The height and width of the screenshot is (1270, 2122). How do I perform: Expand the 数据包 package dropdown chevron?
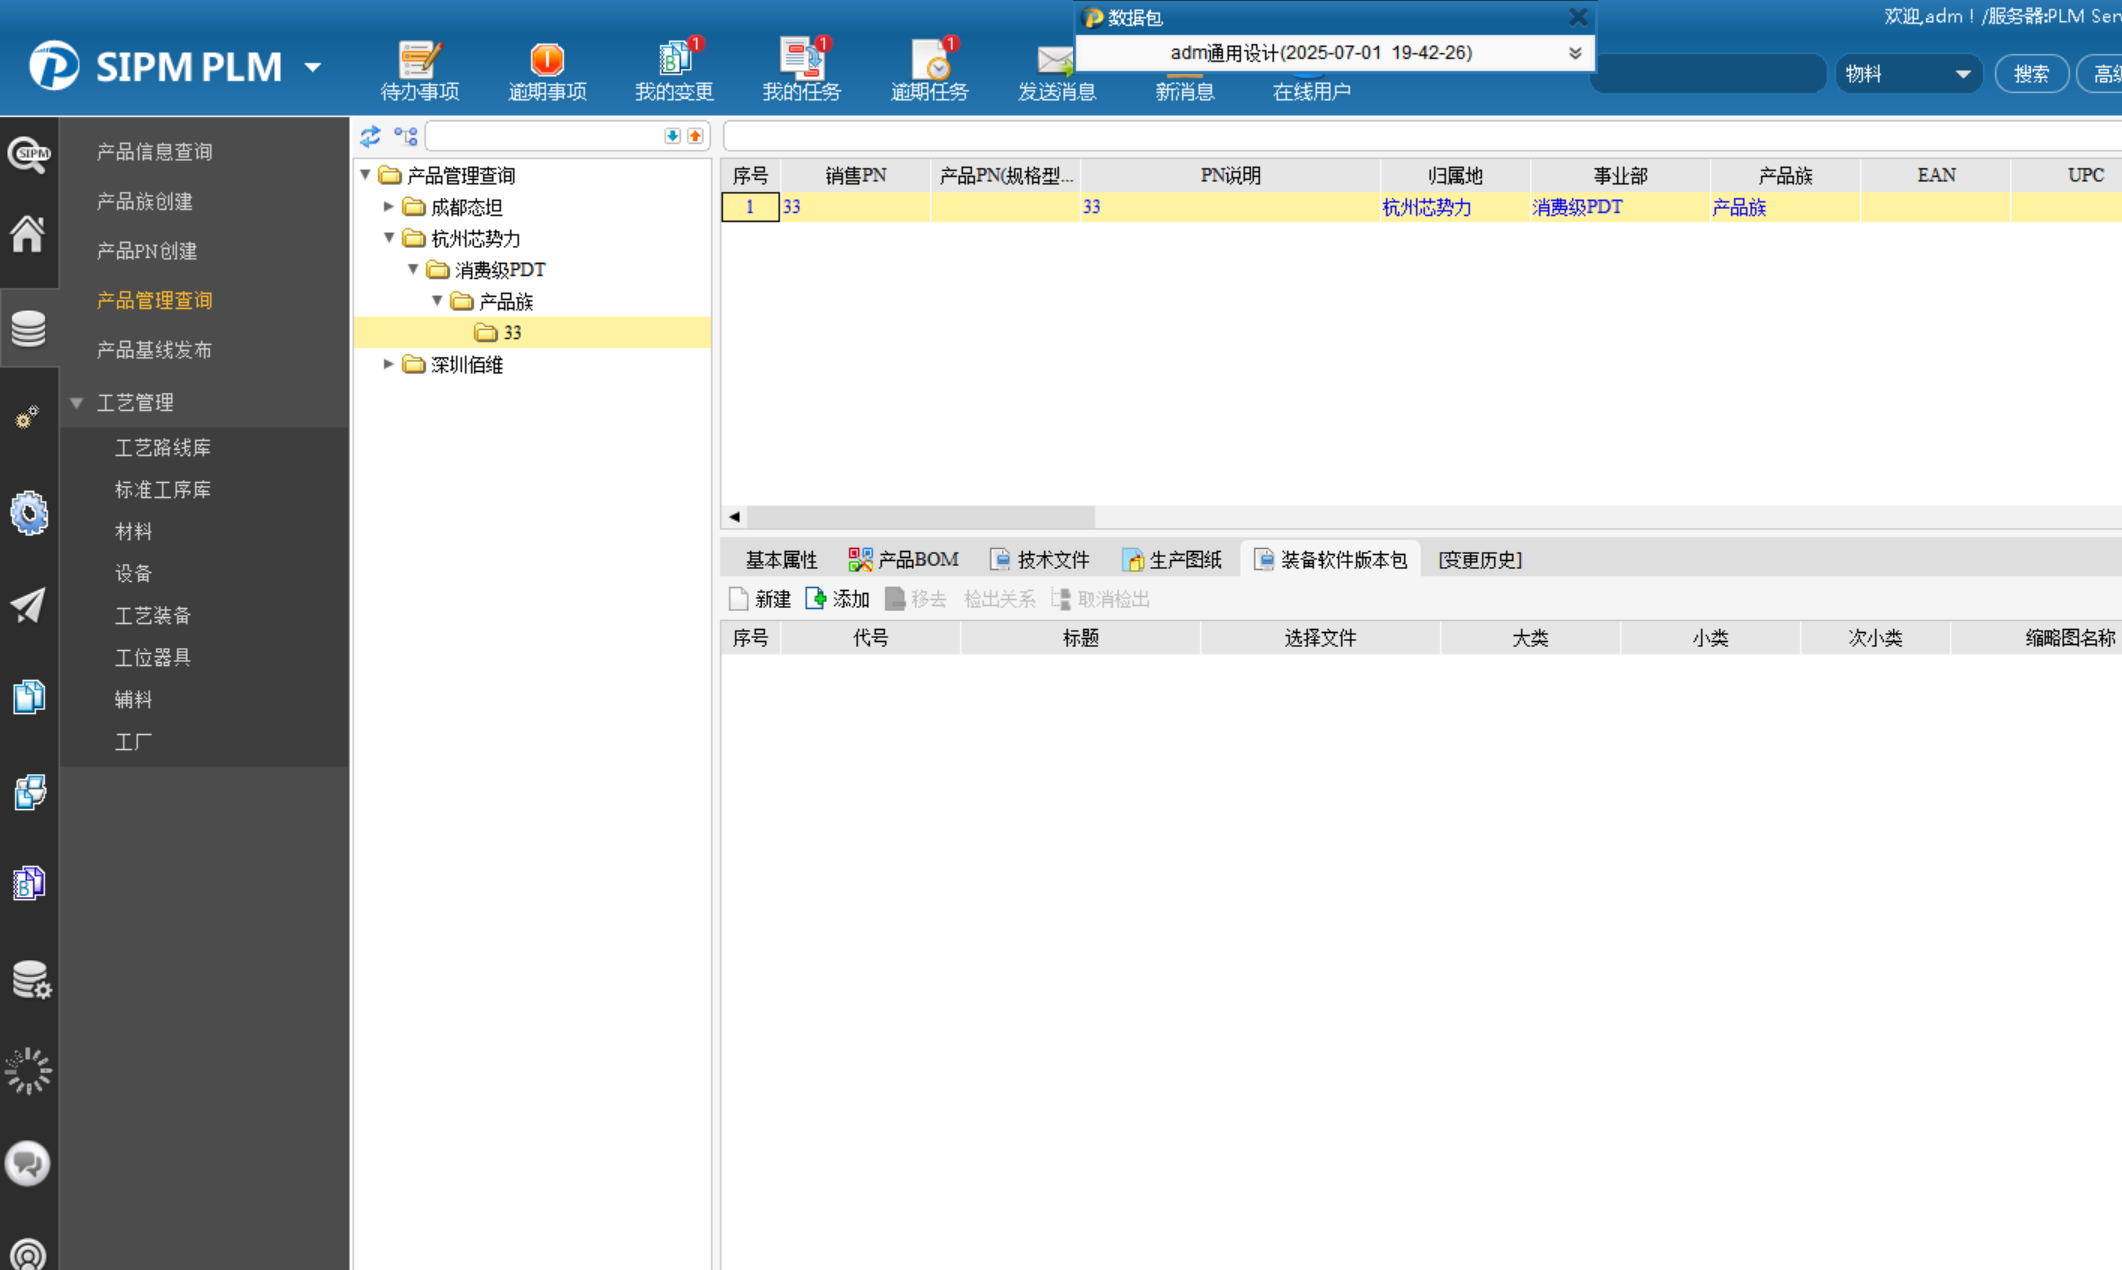click(1574, 53)
